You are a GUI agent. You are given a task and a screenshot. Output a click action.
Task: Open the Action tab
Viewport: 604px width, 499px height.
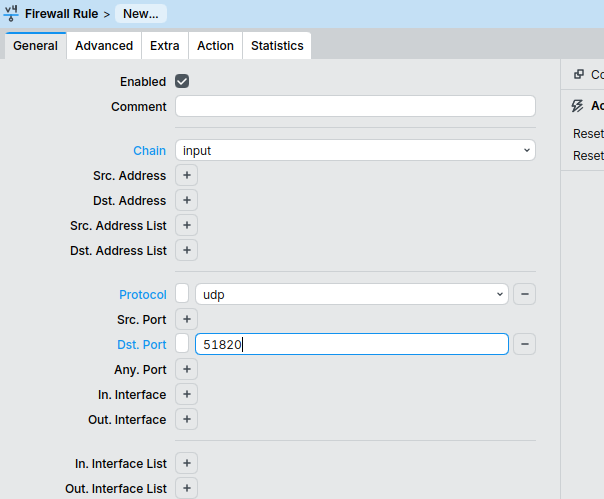[x=215, y=45]
